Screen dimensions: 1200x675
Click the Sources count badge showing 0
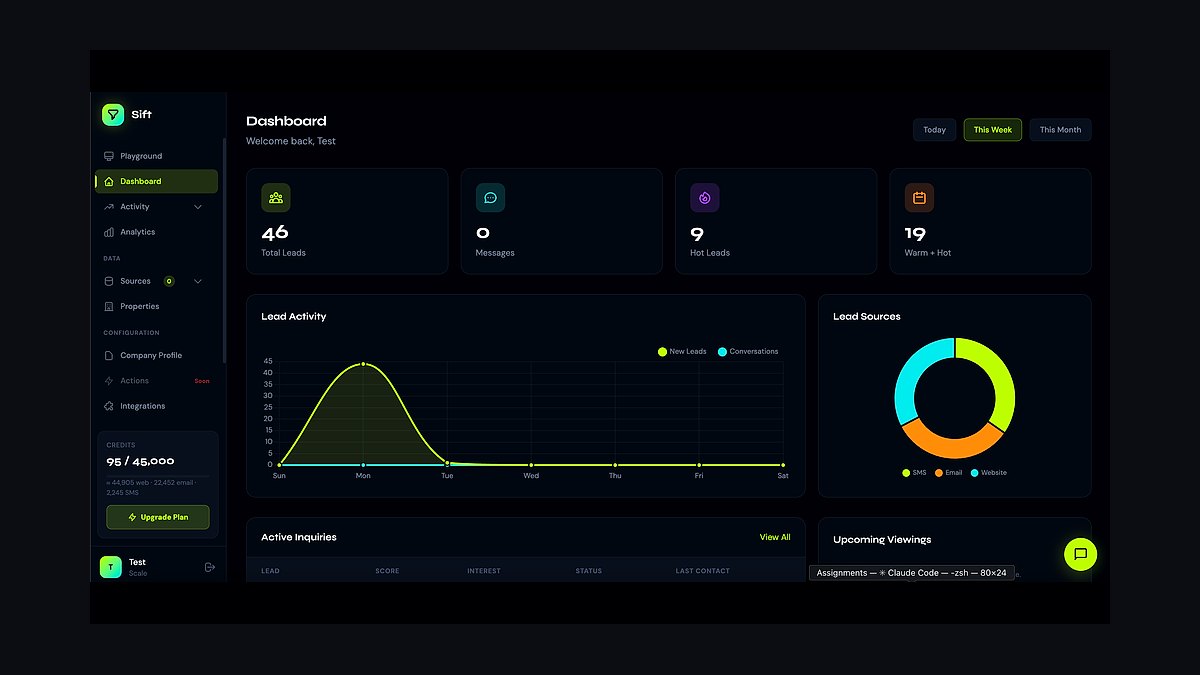click(169, 281)
